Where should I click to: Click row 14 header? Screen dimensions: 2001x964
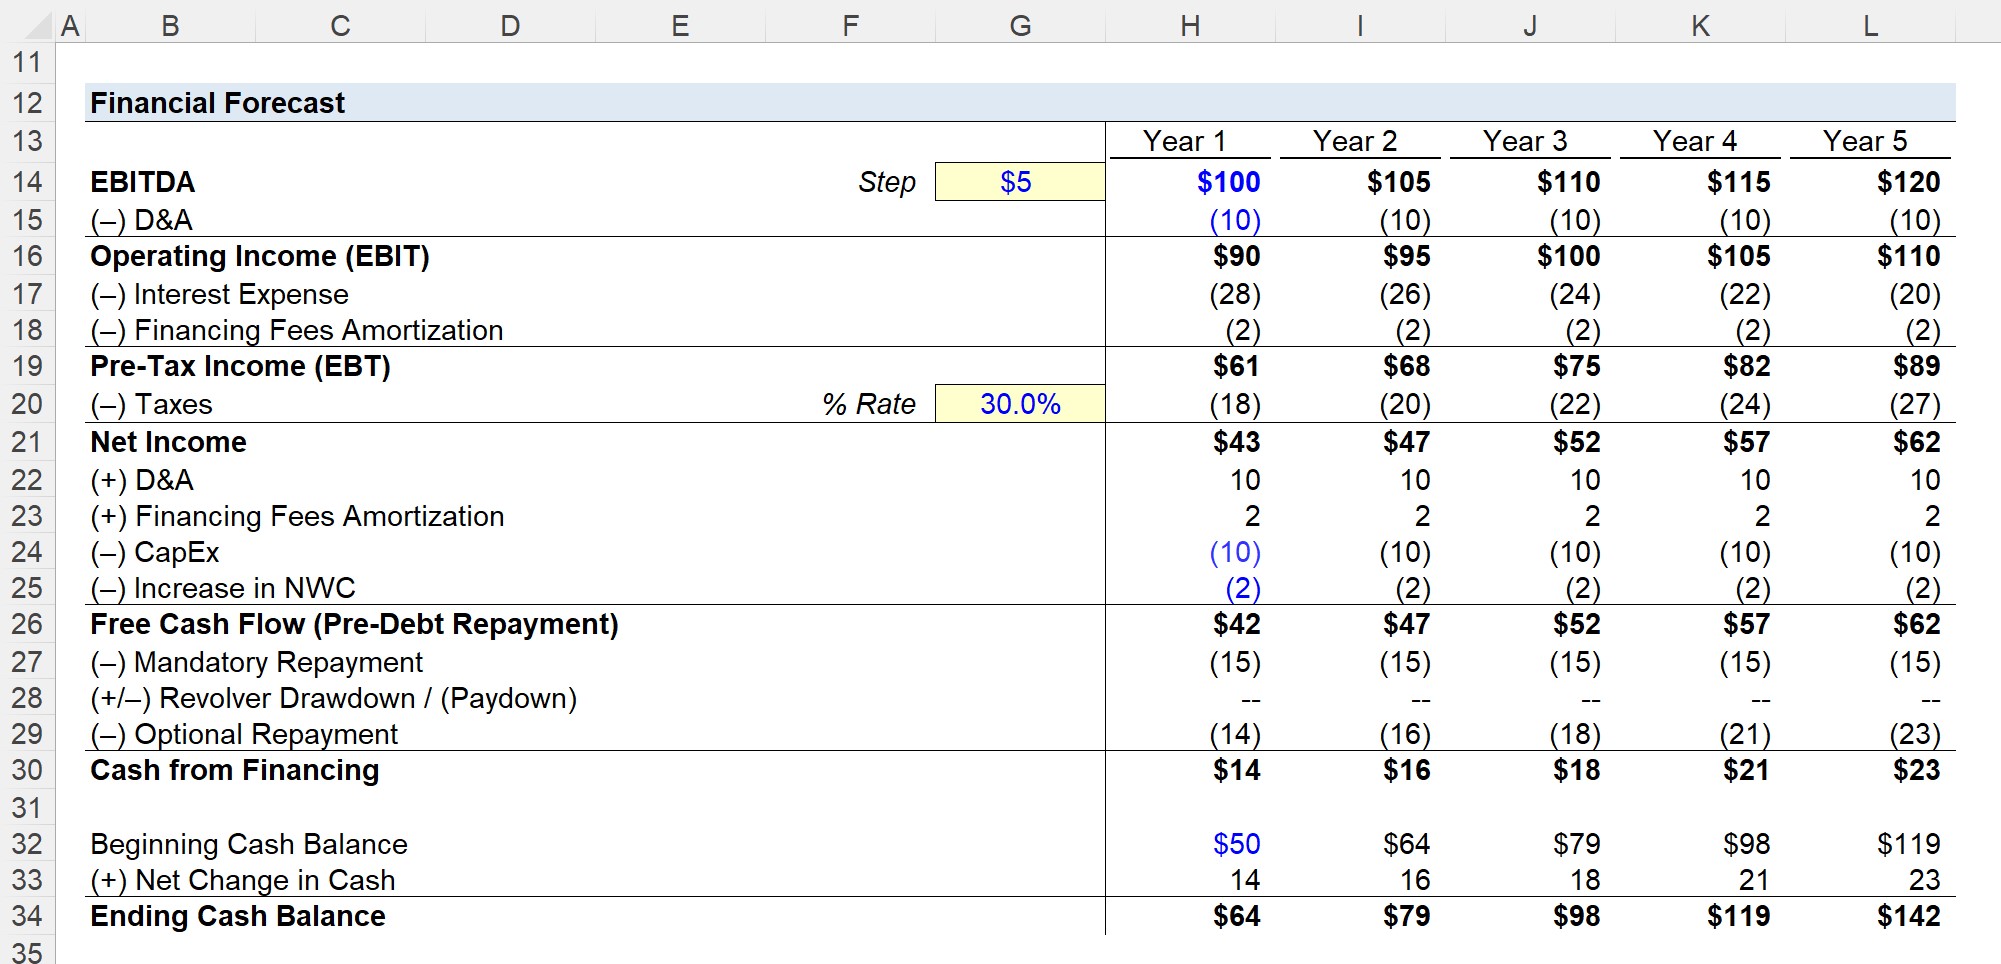pos(27,182)
